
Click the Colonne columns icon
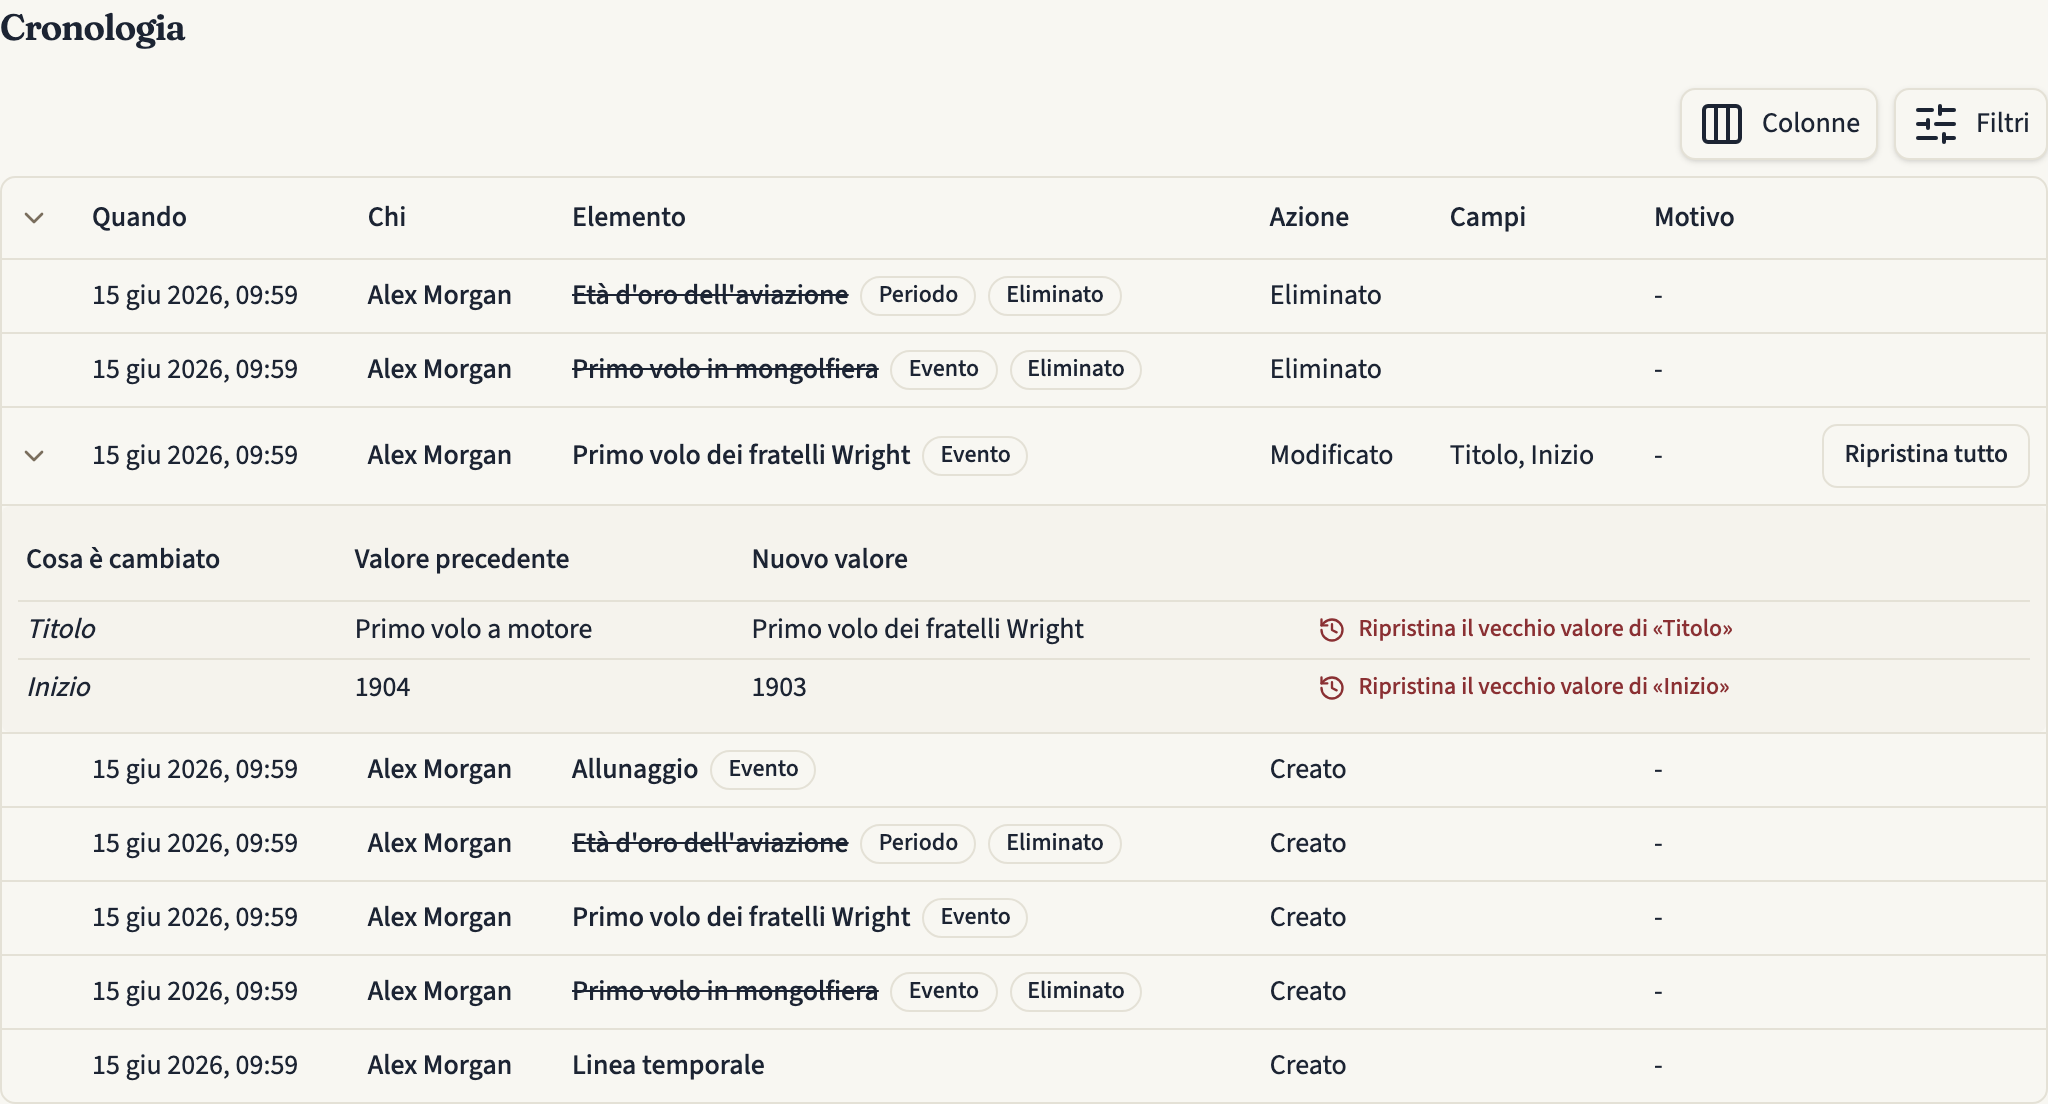coord(1721,124)
